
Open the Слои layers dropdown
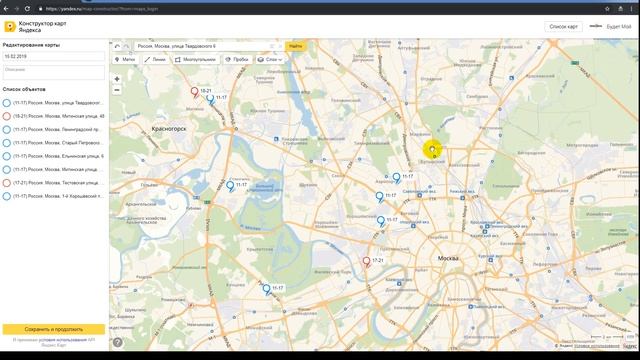point(270,60)
